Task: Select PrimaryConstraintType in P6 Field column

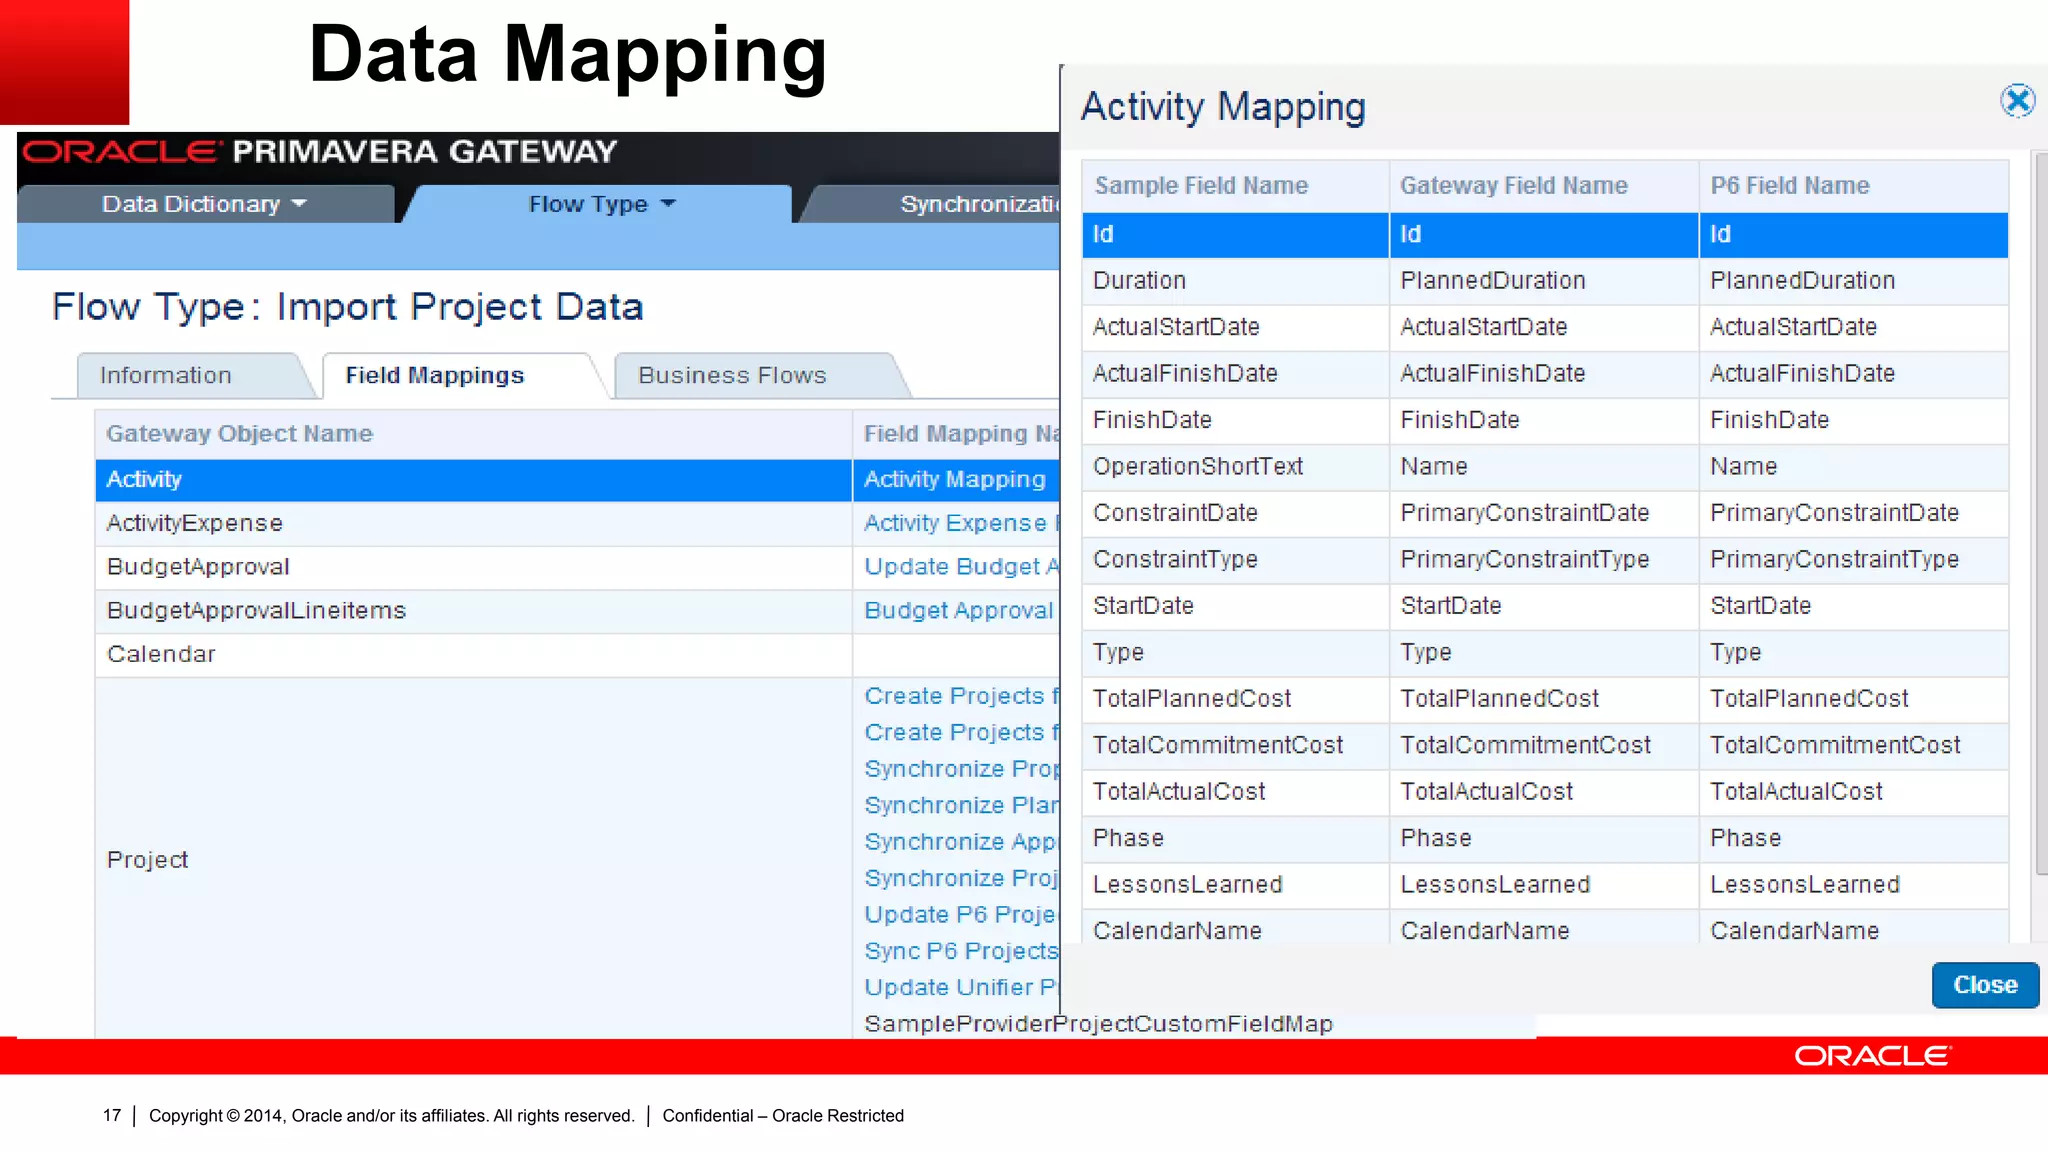Action: coord(1854,560)
